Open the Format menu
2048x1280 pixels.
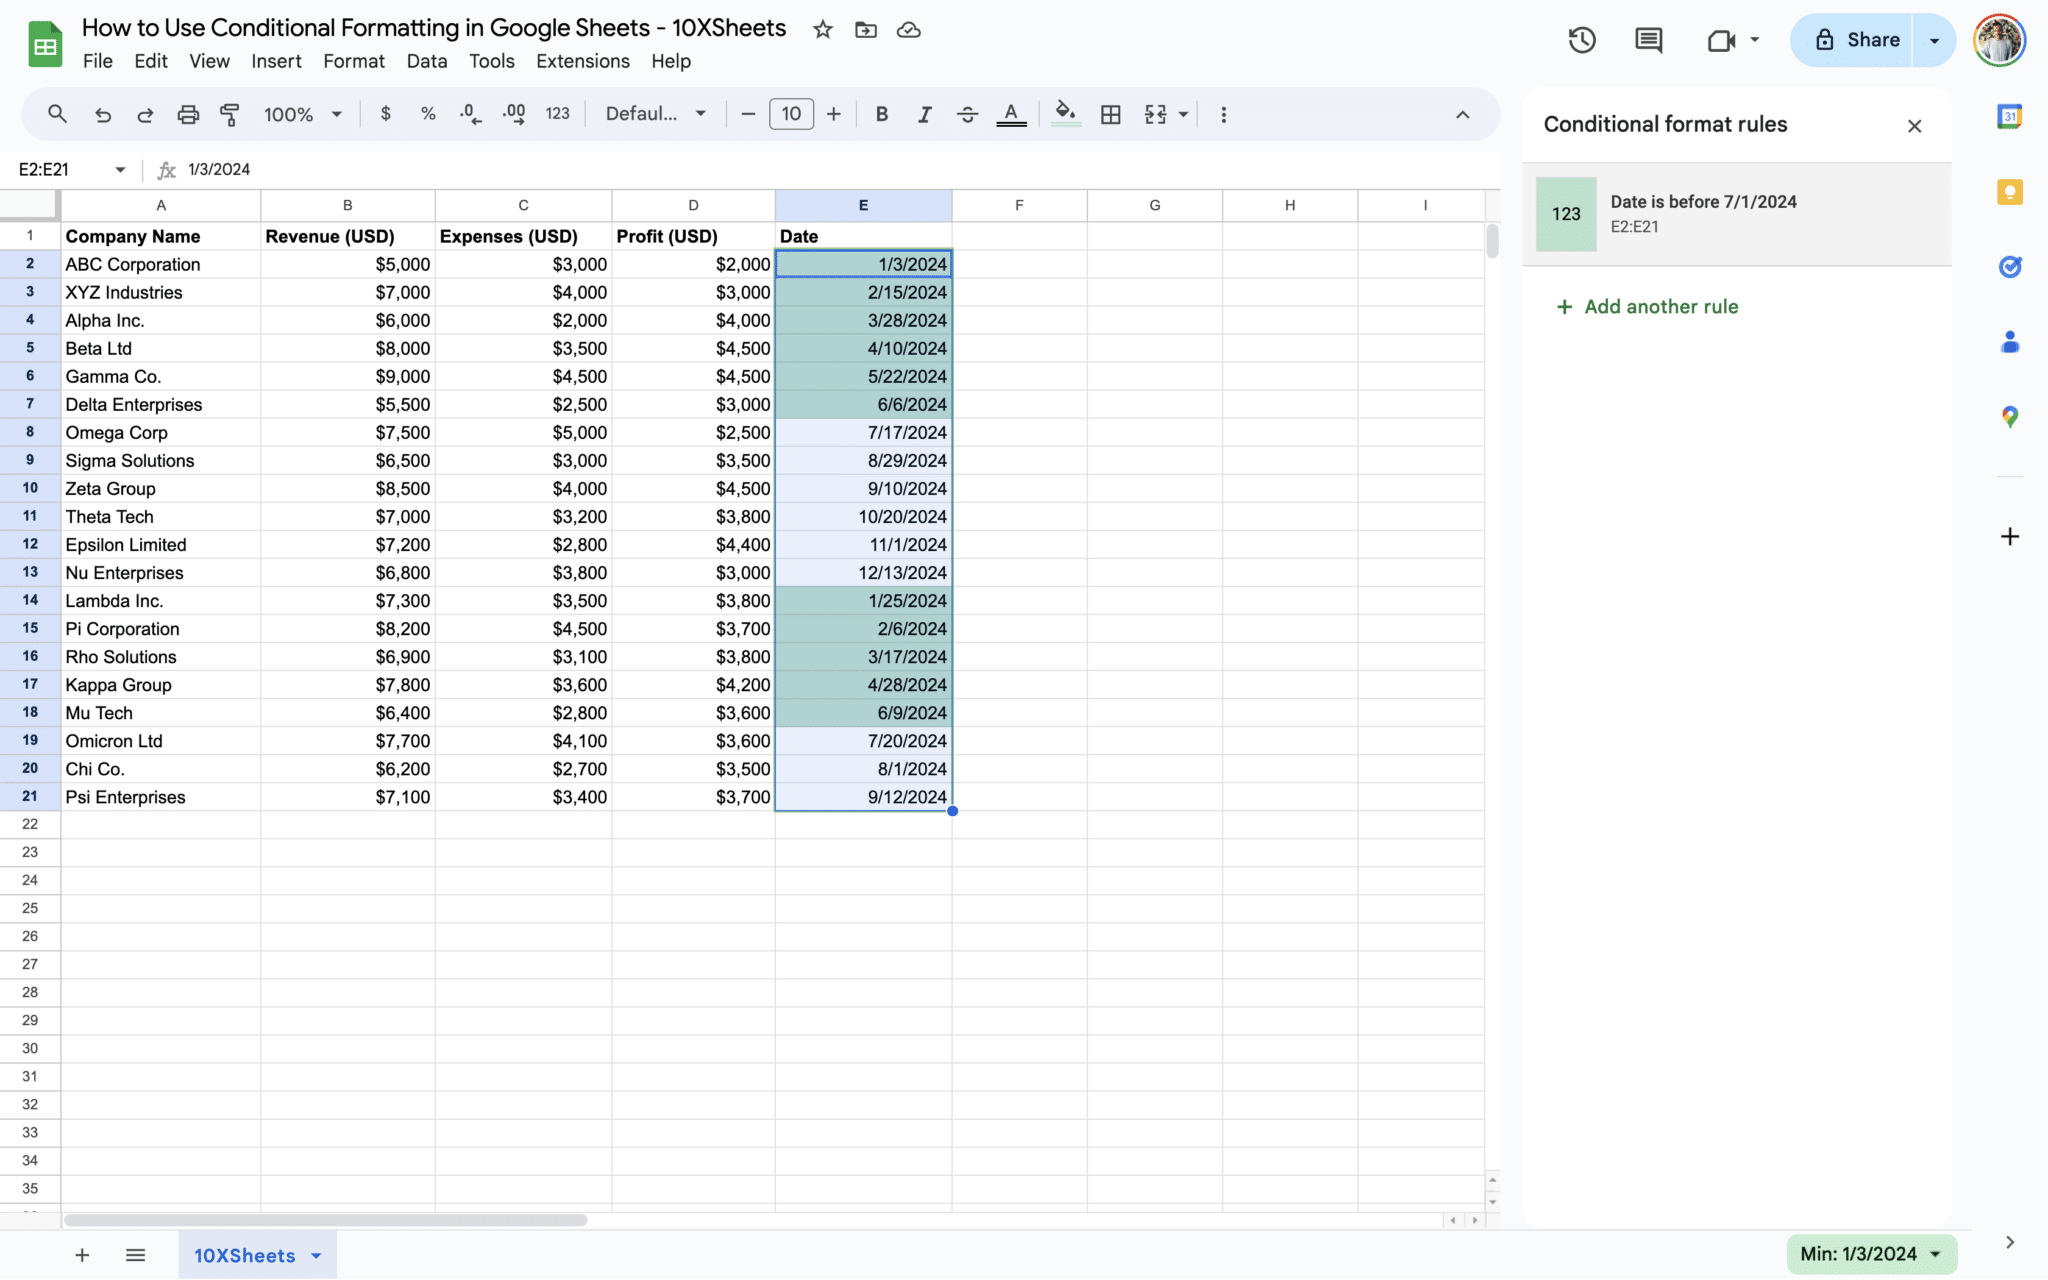point(354,61)
